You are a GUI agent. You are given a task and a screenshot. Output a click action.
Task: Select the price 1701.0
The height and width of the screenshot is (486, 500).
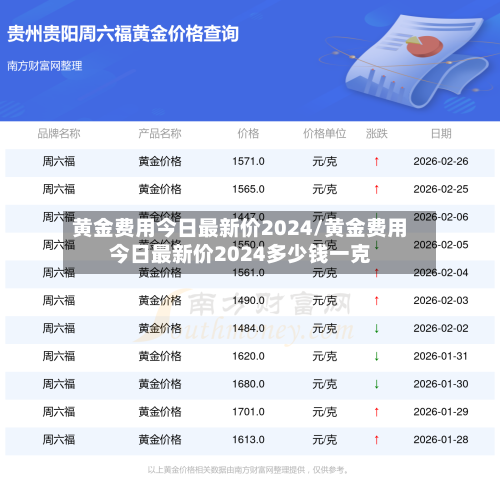(248, 412)
